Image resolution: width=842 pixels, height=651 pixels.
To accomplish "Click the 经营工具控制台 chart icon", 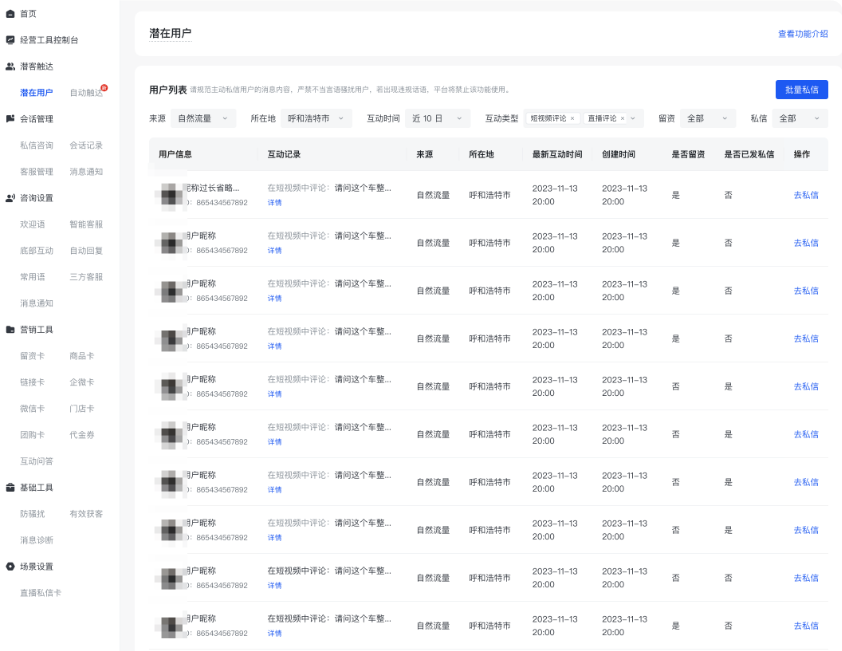I will tap(10, 40).
